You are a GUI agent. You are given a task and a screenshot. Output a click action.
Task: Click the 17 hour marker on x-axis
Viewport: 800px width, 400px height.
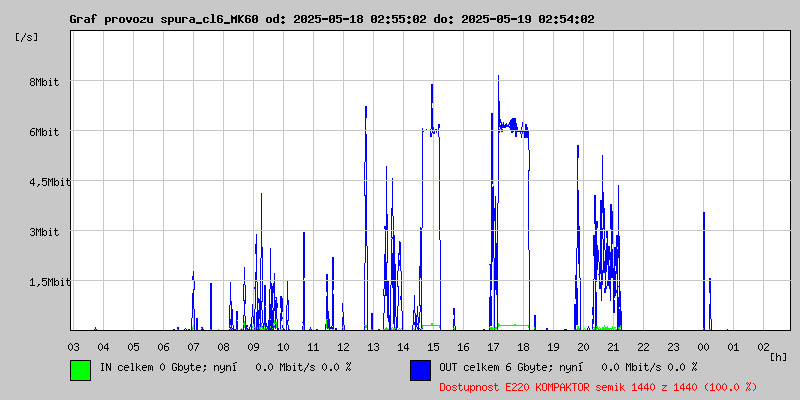point(493,346)
